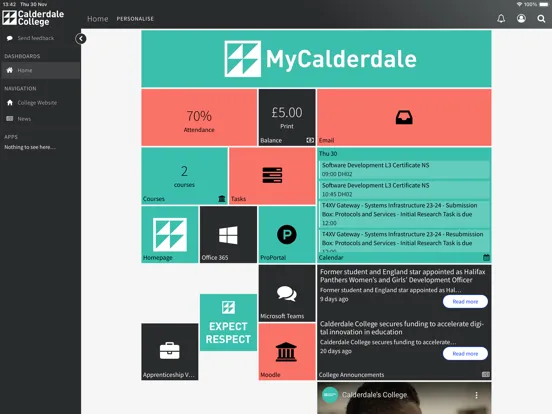Open the 70% Attendance tile
The height and width of the screenshot is (414, 552).
(x=199, y=117)
